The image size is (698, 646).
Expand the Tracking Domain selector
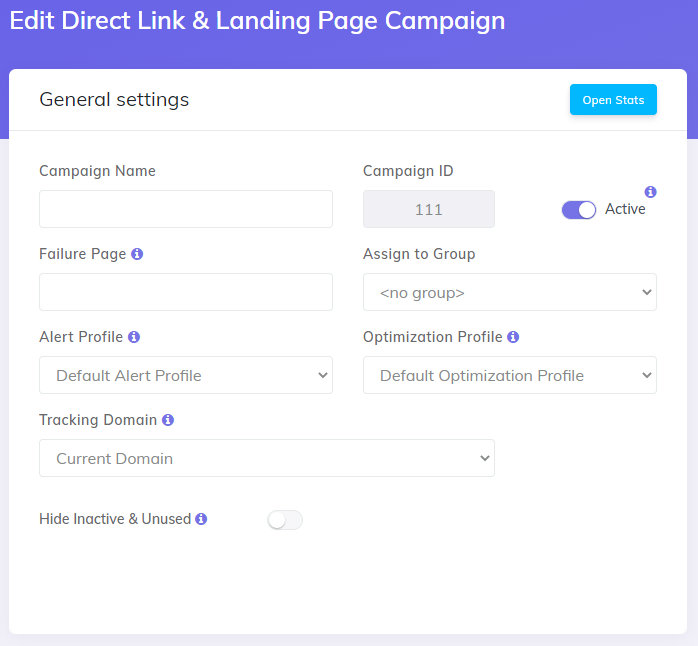(x=267, y=458)
